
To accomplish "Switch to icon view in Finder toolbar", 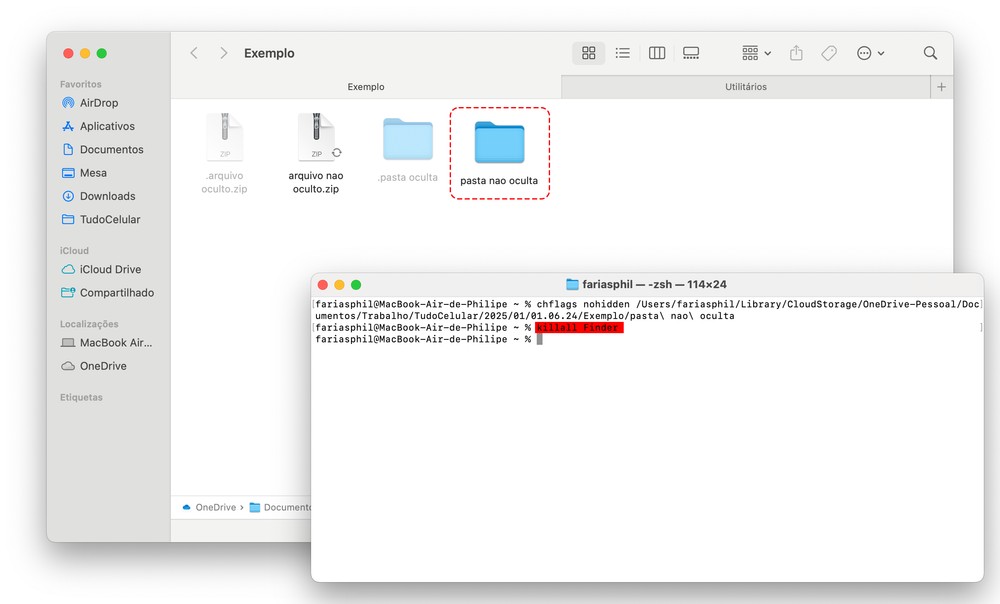I will (589, 53).
